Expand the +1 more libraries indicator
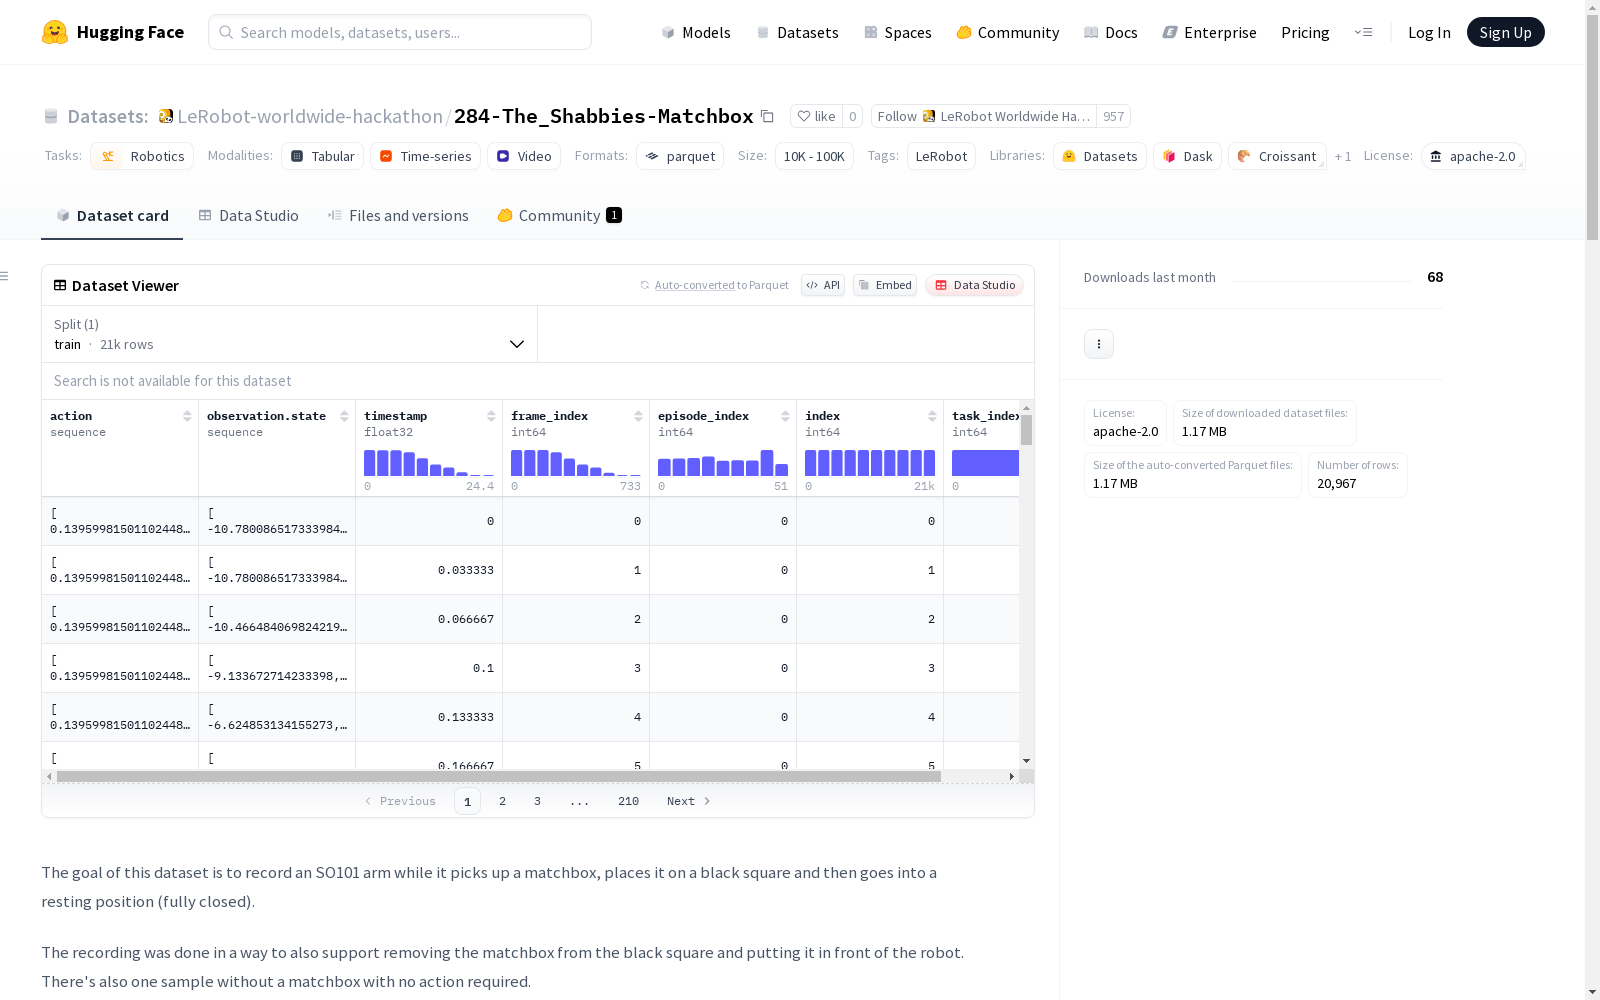The height and width of the screenshot is (1000, 1600). coord(1343,156)
